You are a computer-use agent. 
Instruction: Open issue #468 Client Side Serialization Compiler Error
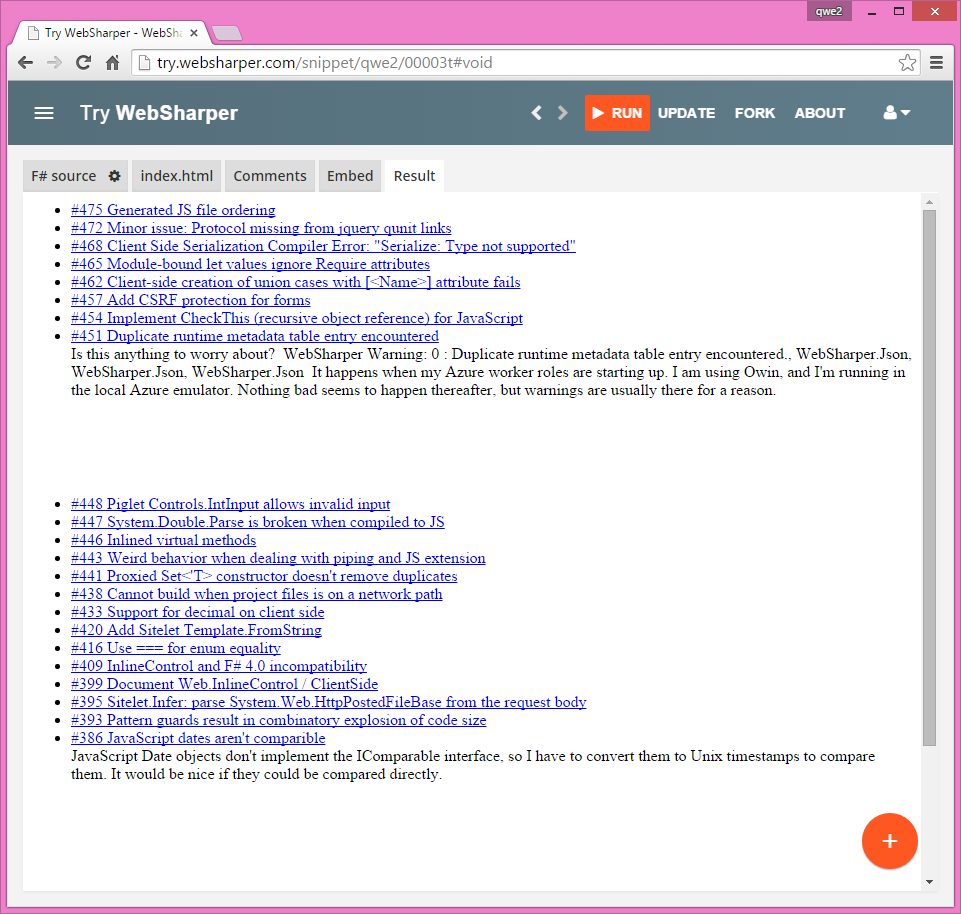tap(323, 246)
